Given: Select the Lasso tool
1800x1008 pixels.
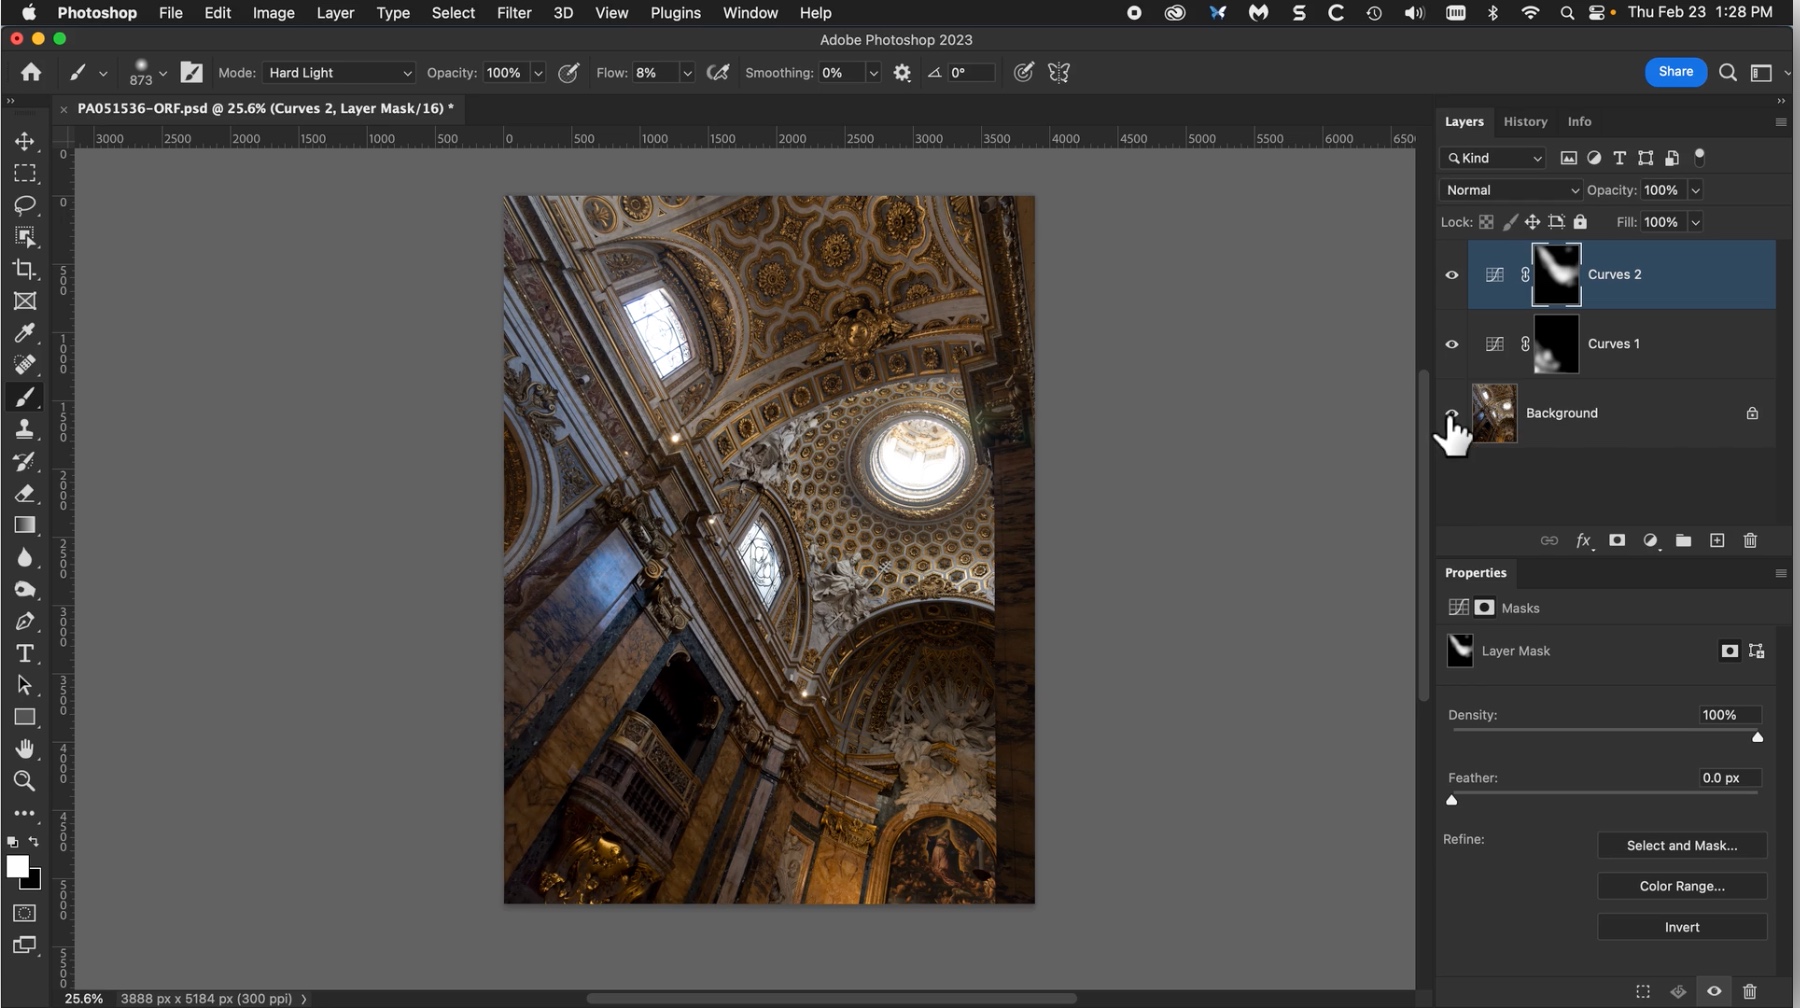Looking at the screenshot, I should (x=25, y=205).
